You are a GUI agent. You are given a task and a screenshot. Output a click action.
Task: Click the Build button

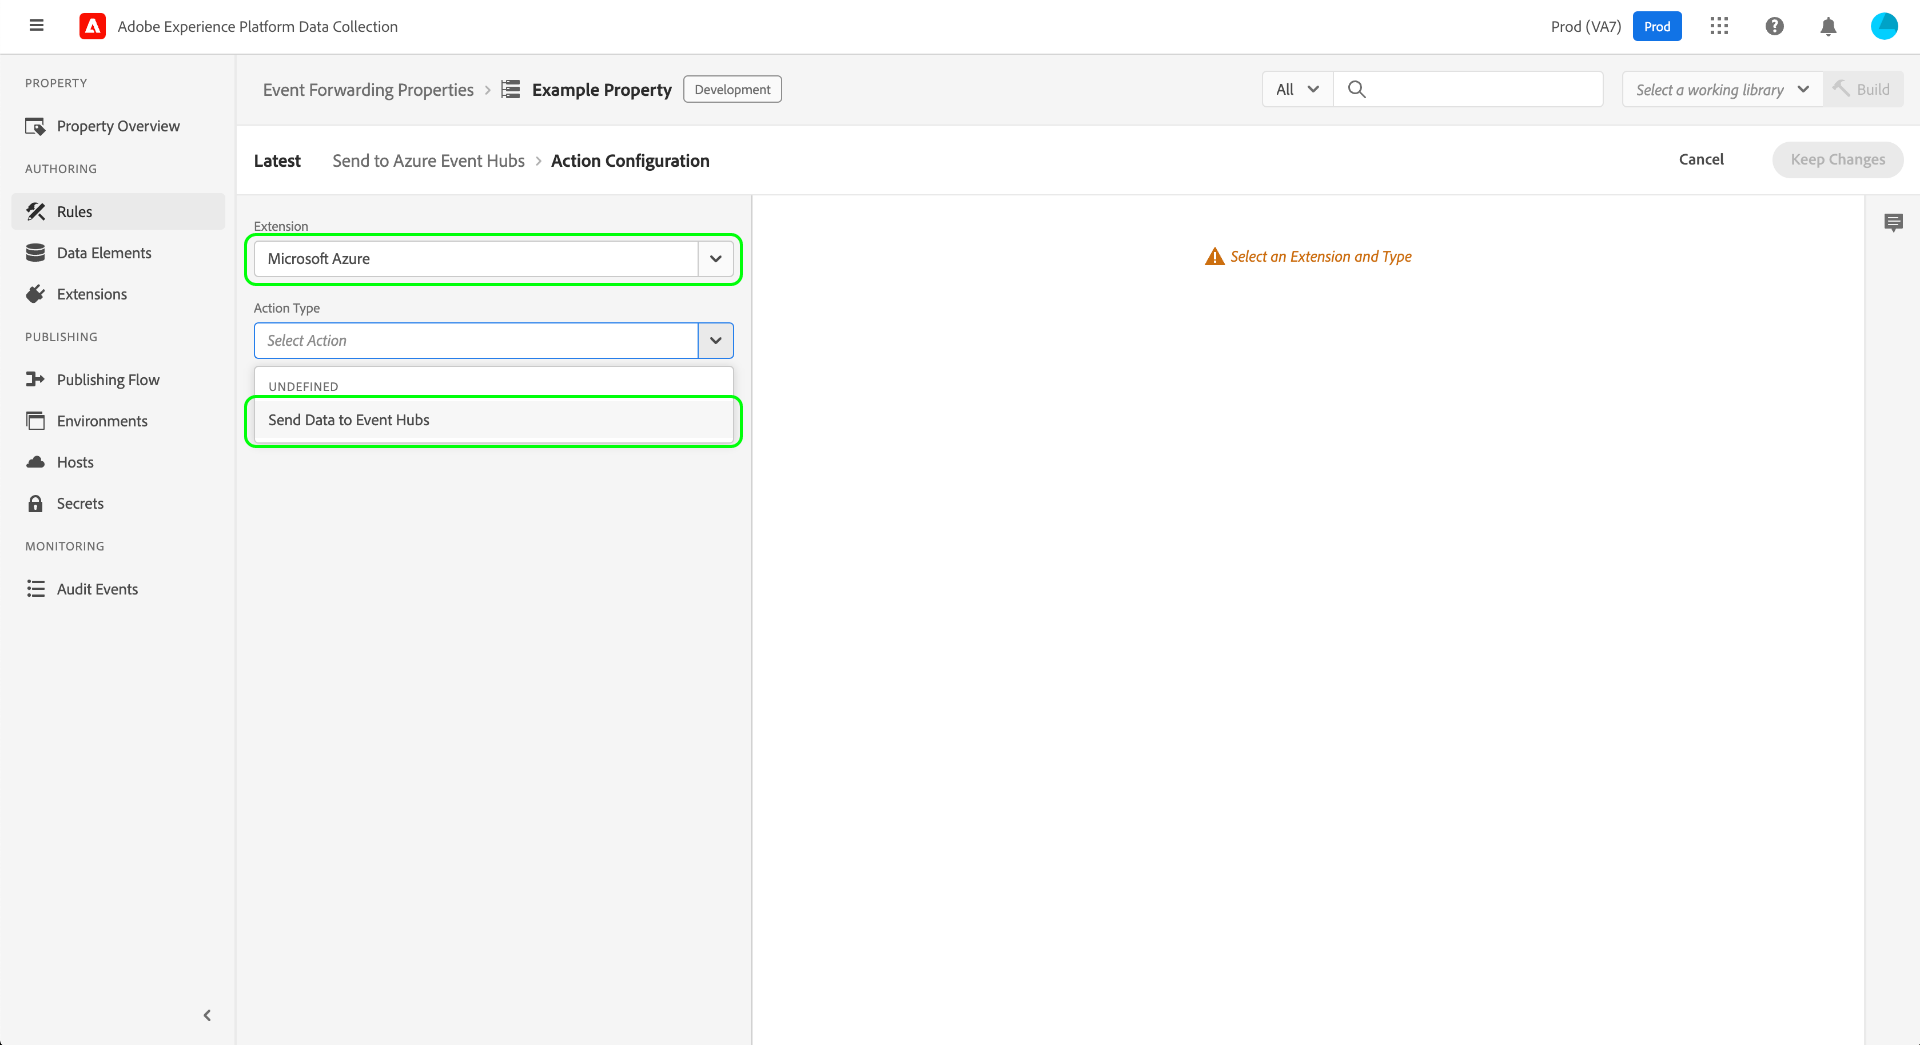pos(1863,89)
